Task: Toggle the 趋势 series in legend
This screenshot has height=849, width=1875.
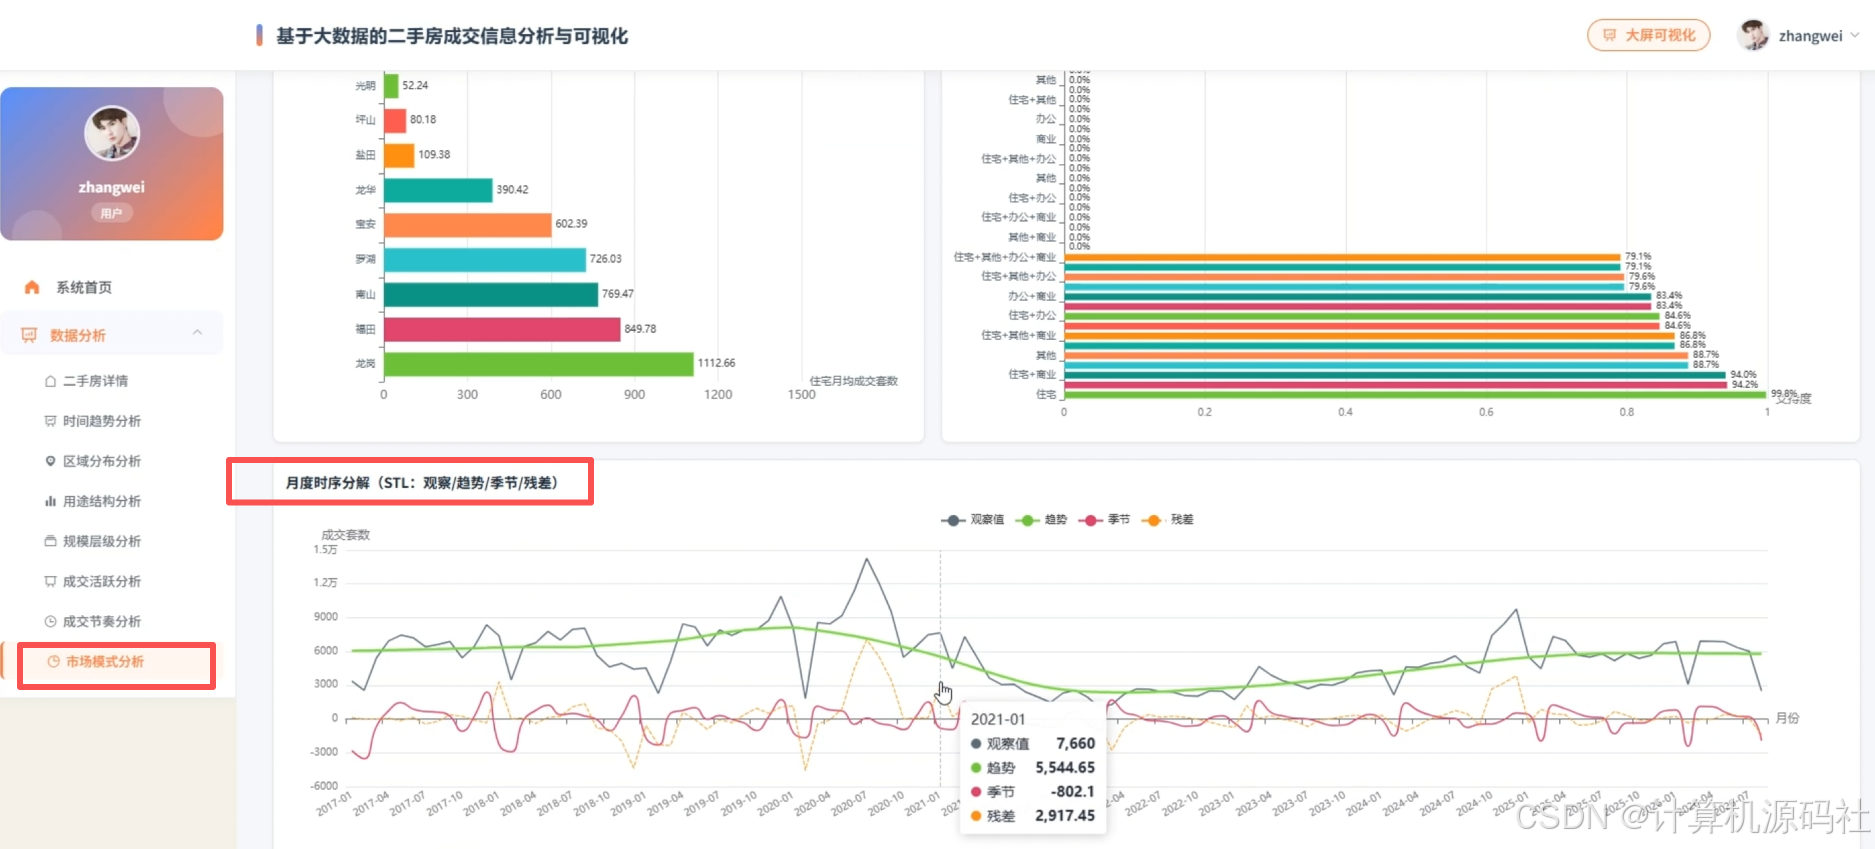Action: (1041, 520)
